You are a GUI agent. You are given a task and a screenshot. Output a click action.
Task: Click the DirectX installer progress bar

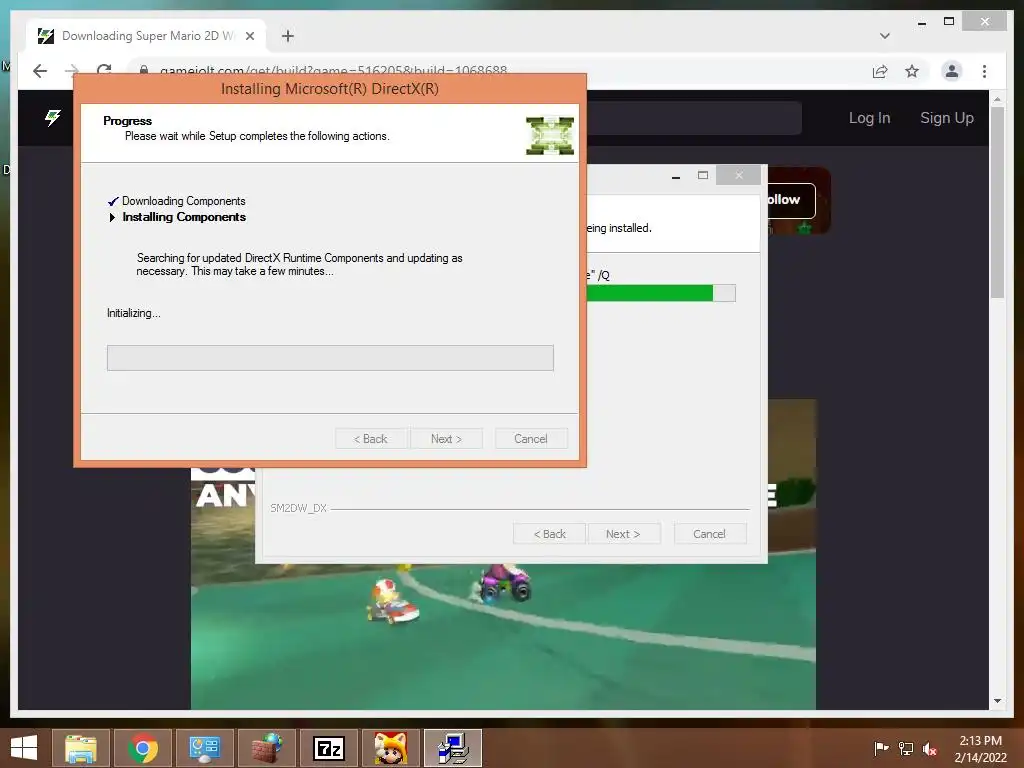pos(330,358)
